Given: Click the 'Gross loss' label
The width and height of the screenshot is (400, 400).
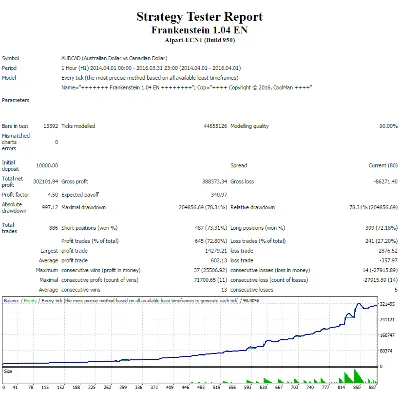Looking at the screenshot, I should tap(242, 182).
